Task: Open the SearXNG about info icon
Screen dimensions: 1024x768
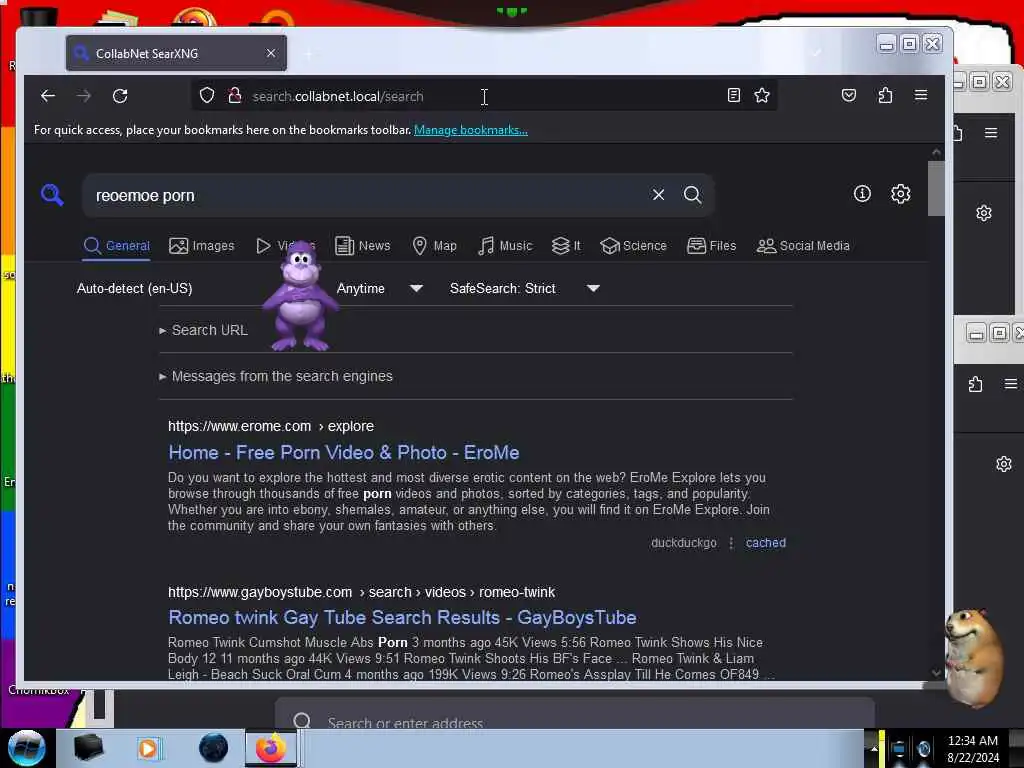Action: pos(862,194)
